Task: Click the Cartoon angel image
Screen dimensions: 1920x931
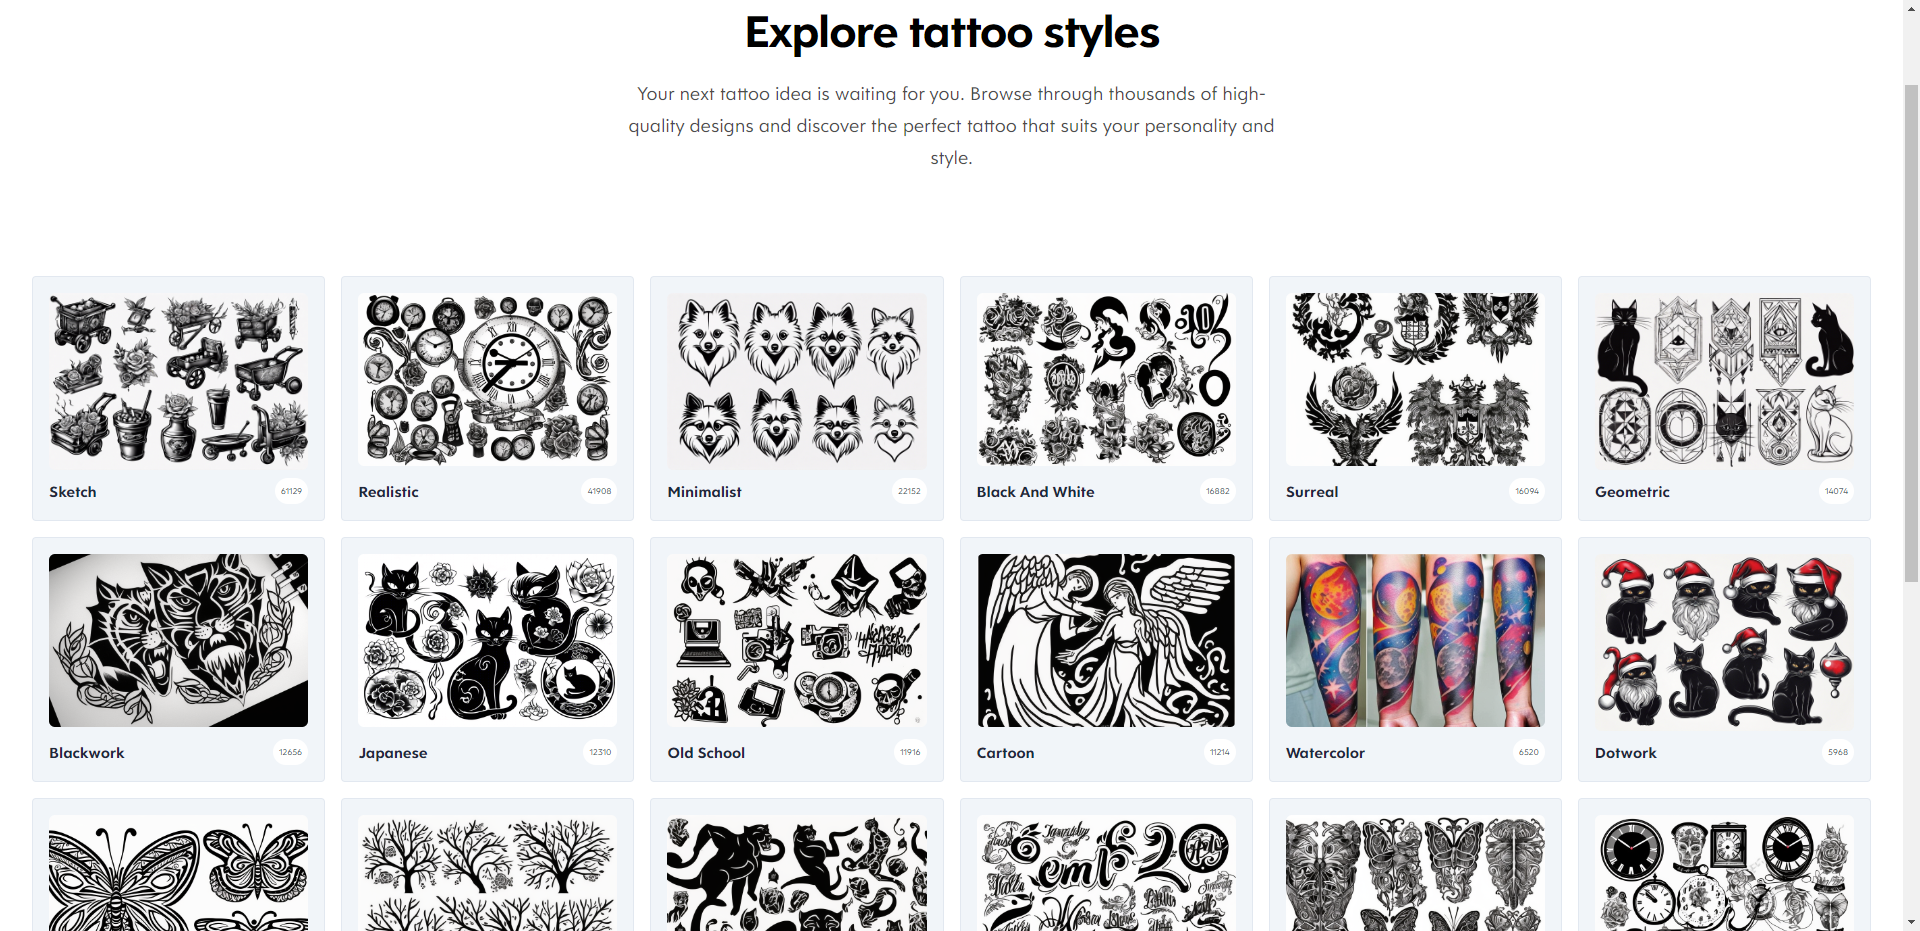Action: coord(1106,640)
